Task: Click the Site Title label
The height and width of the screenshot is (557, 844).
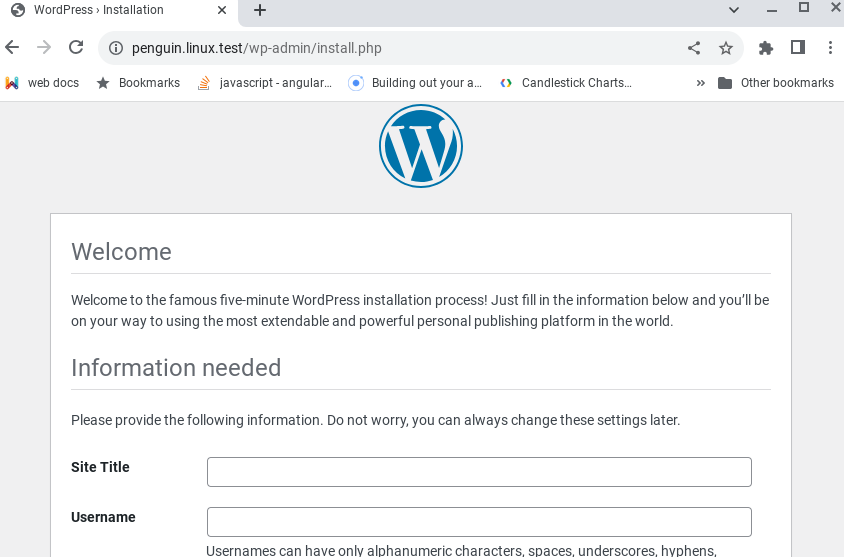Action: (x=100, y=467)
